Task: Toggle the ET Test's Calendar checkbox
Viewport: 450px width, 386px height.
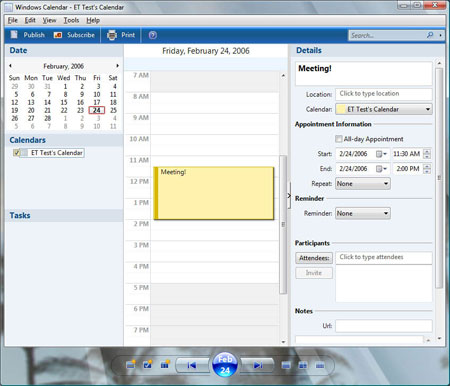Action: tap(16, 153)
